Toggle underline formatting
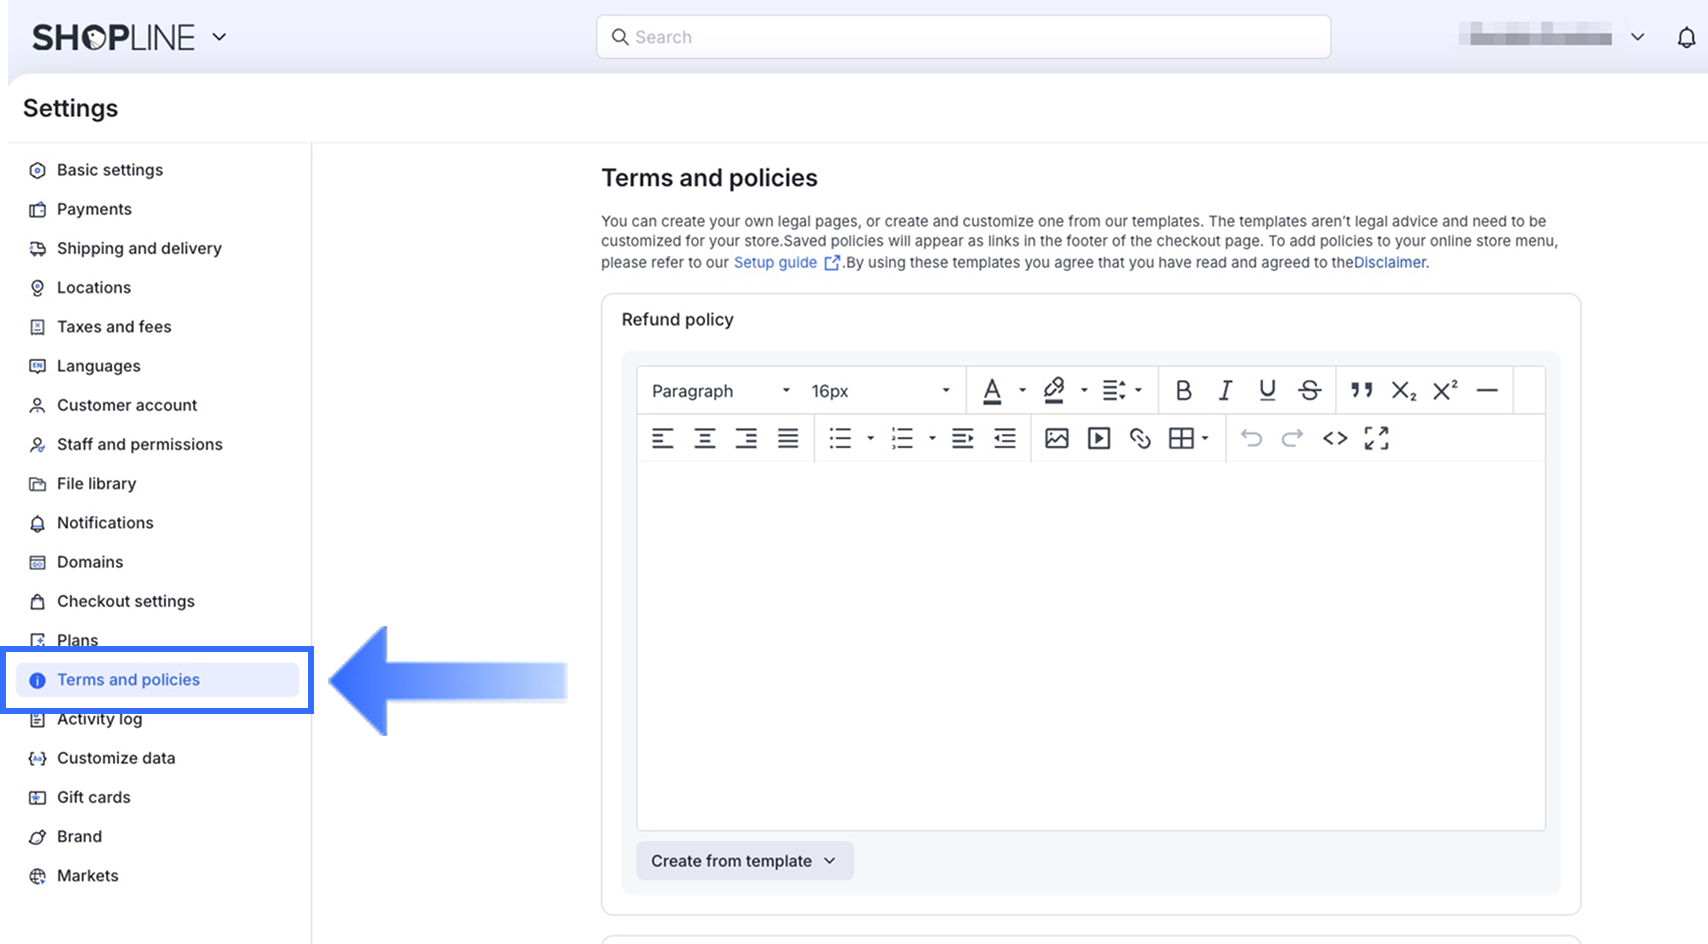This screenshot has width=1708, height=944. (x=1267, y=391)
